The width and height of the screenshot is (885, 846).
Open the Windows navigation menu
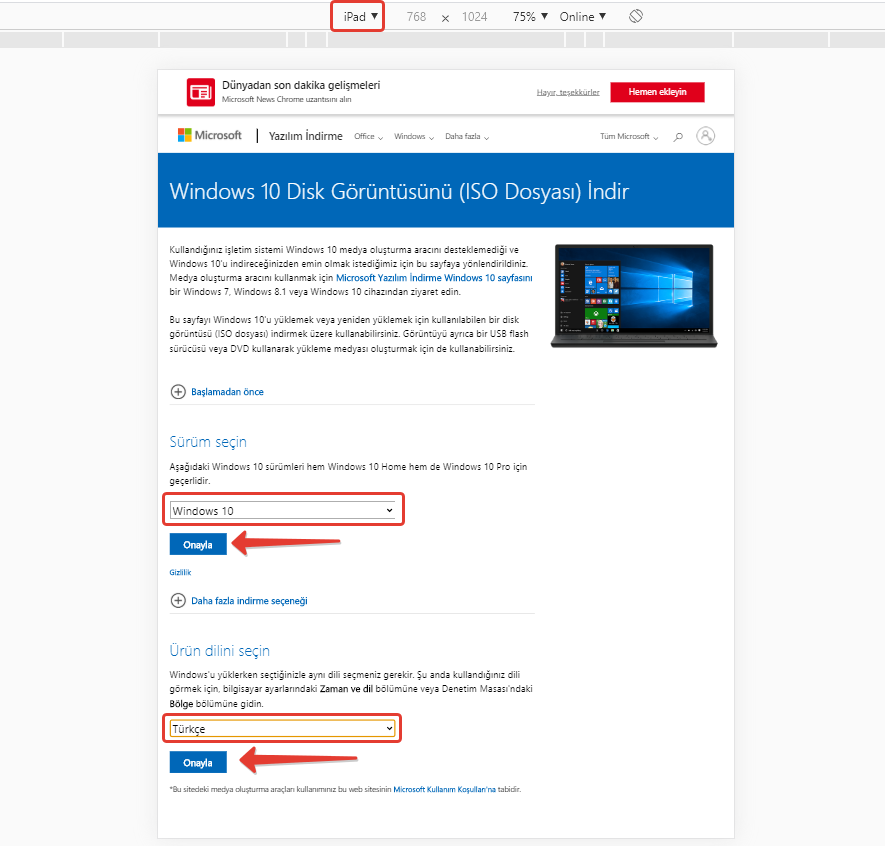click(x=413, y=137)
